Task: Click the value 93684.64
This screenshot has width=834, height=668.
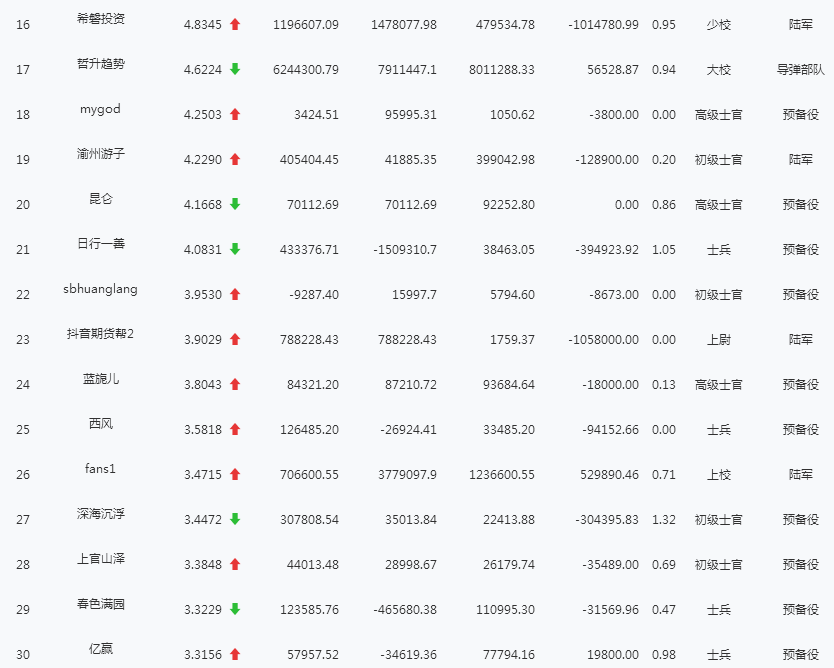Action: 508,385
